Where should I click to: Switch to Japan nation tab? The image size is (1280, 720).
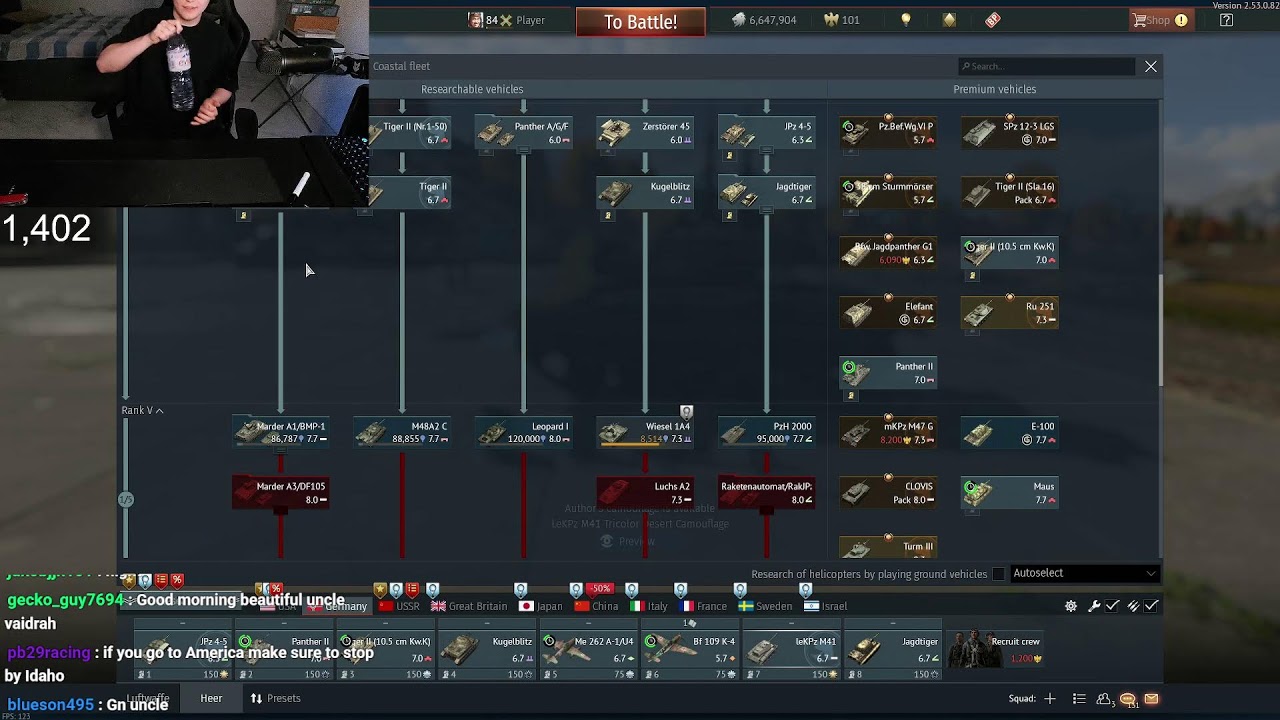point(540,606)
